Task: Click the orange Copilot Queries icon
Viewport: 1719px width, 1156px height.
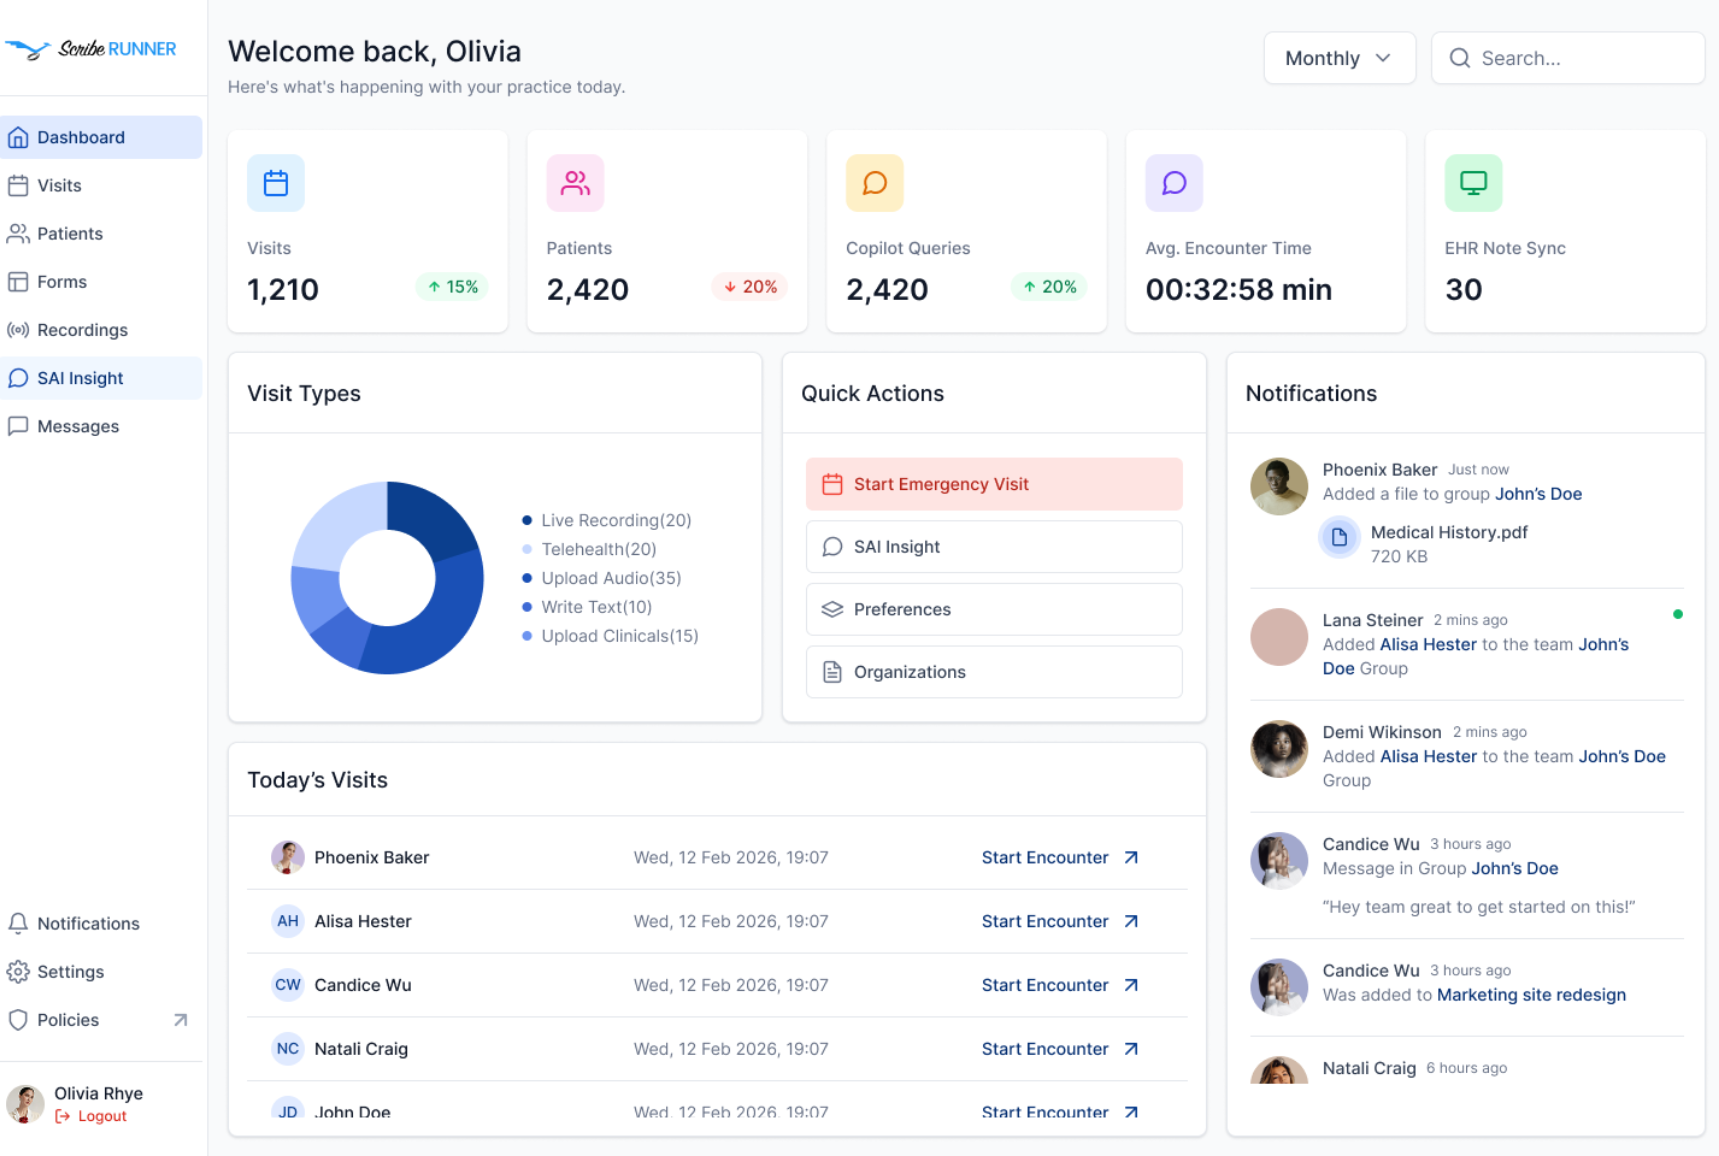Action: coord(874,183)
